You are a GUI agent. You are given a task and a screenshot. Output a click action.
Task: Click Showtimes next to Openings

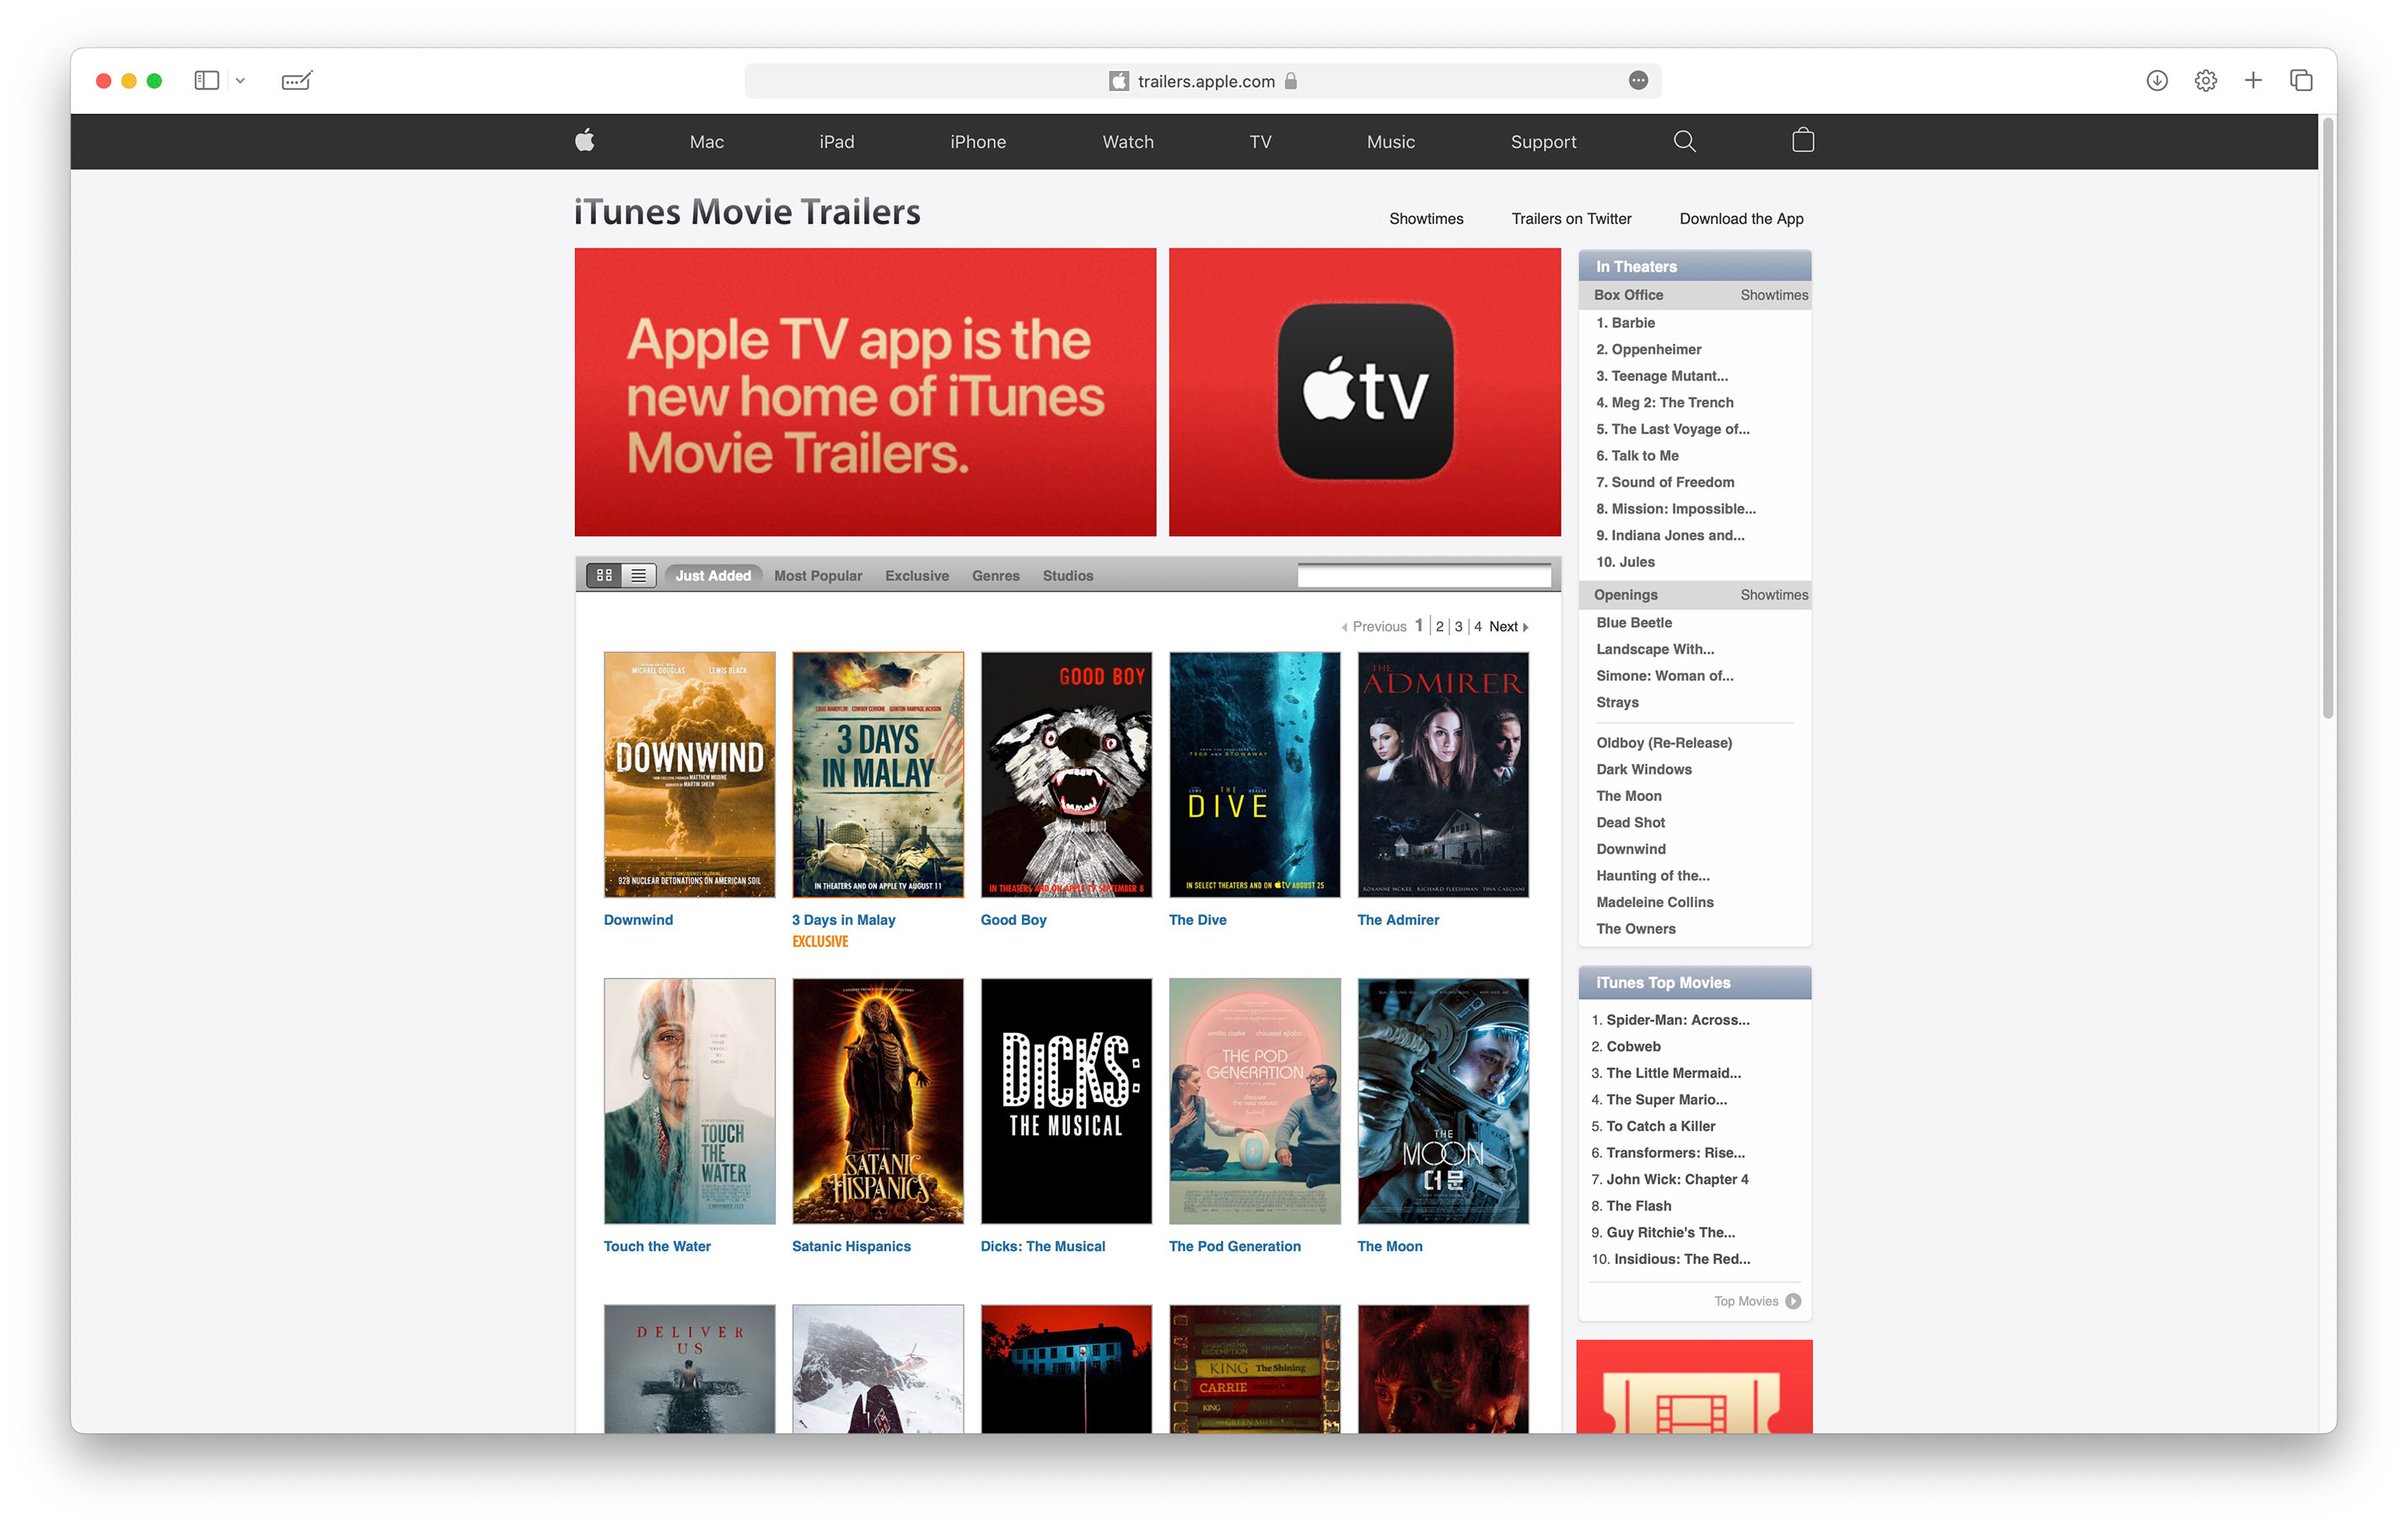pos(1773,595)
